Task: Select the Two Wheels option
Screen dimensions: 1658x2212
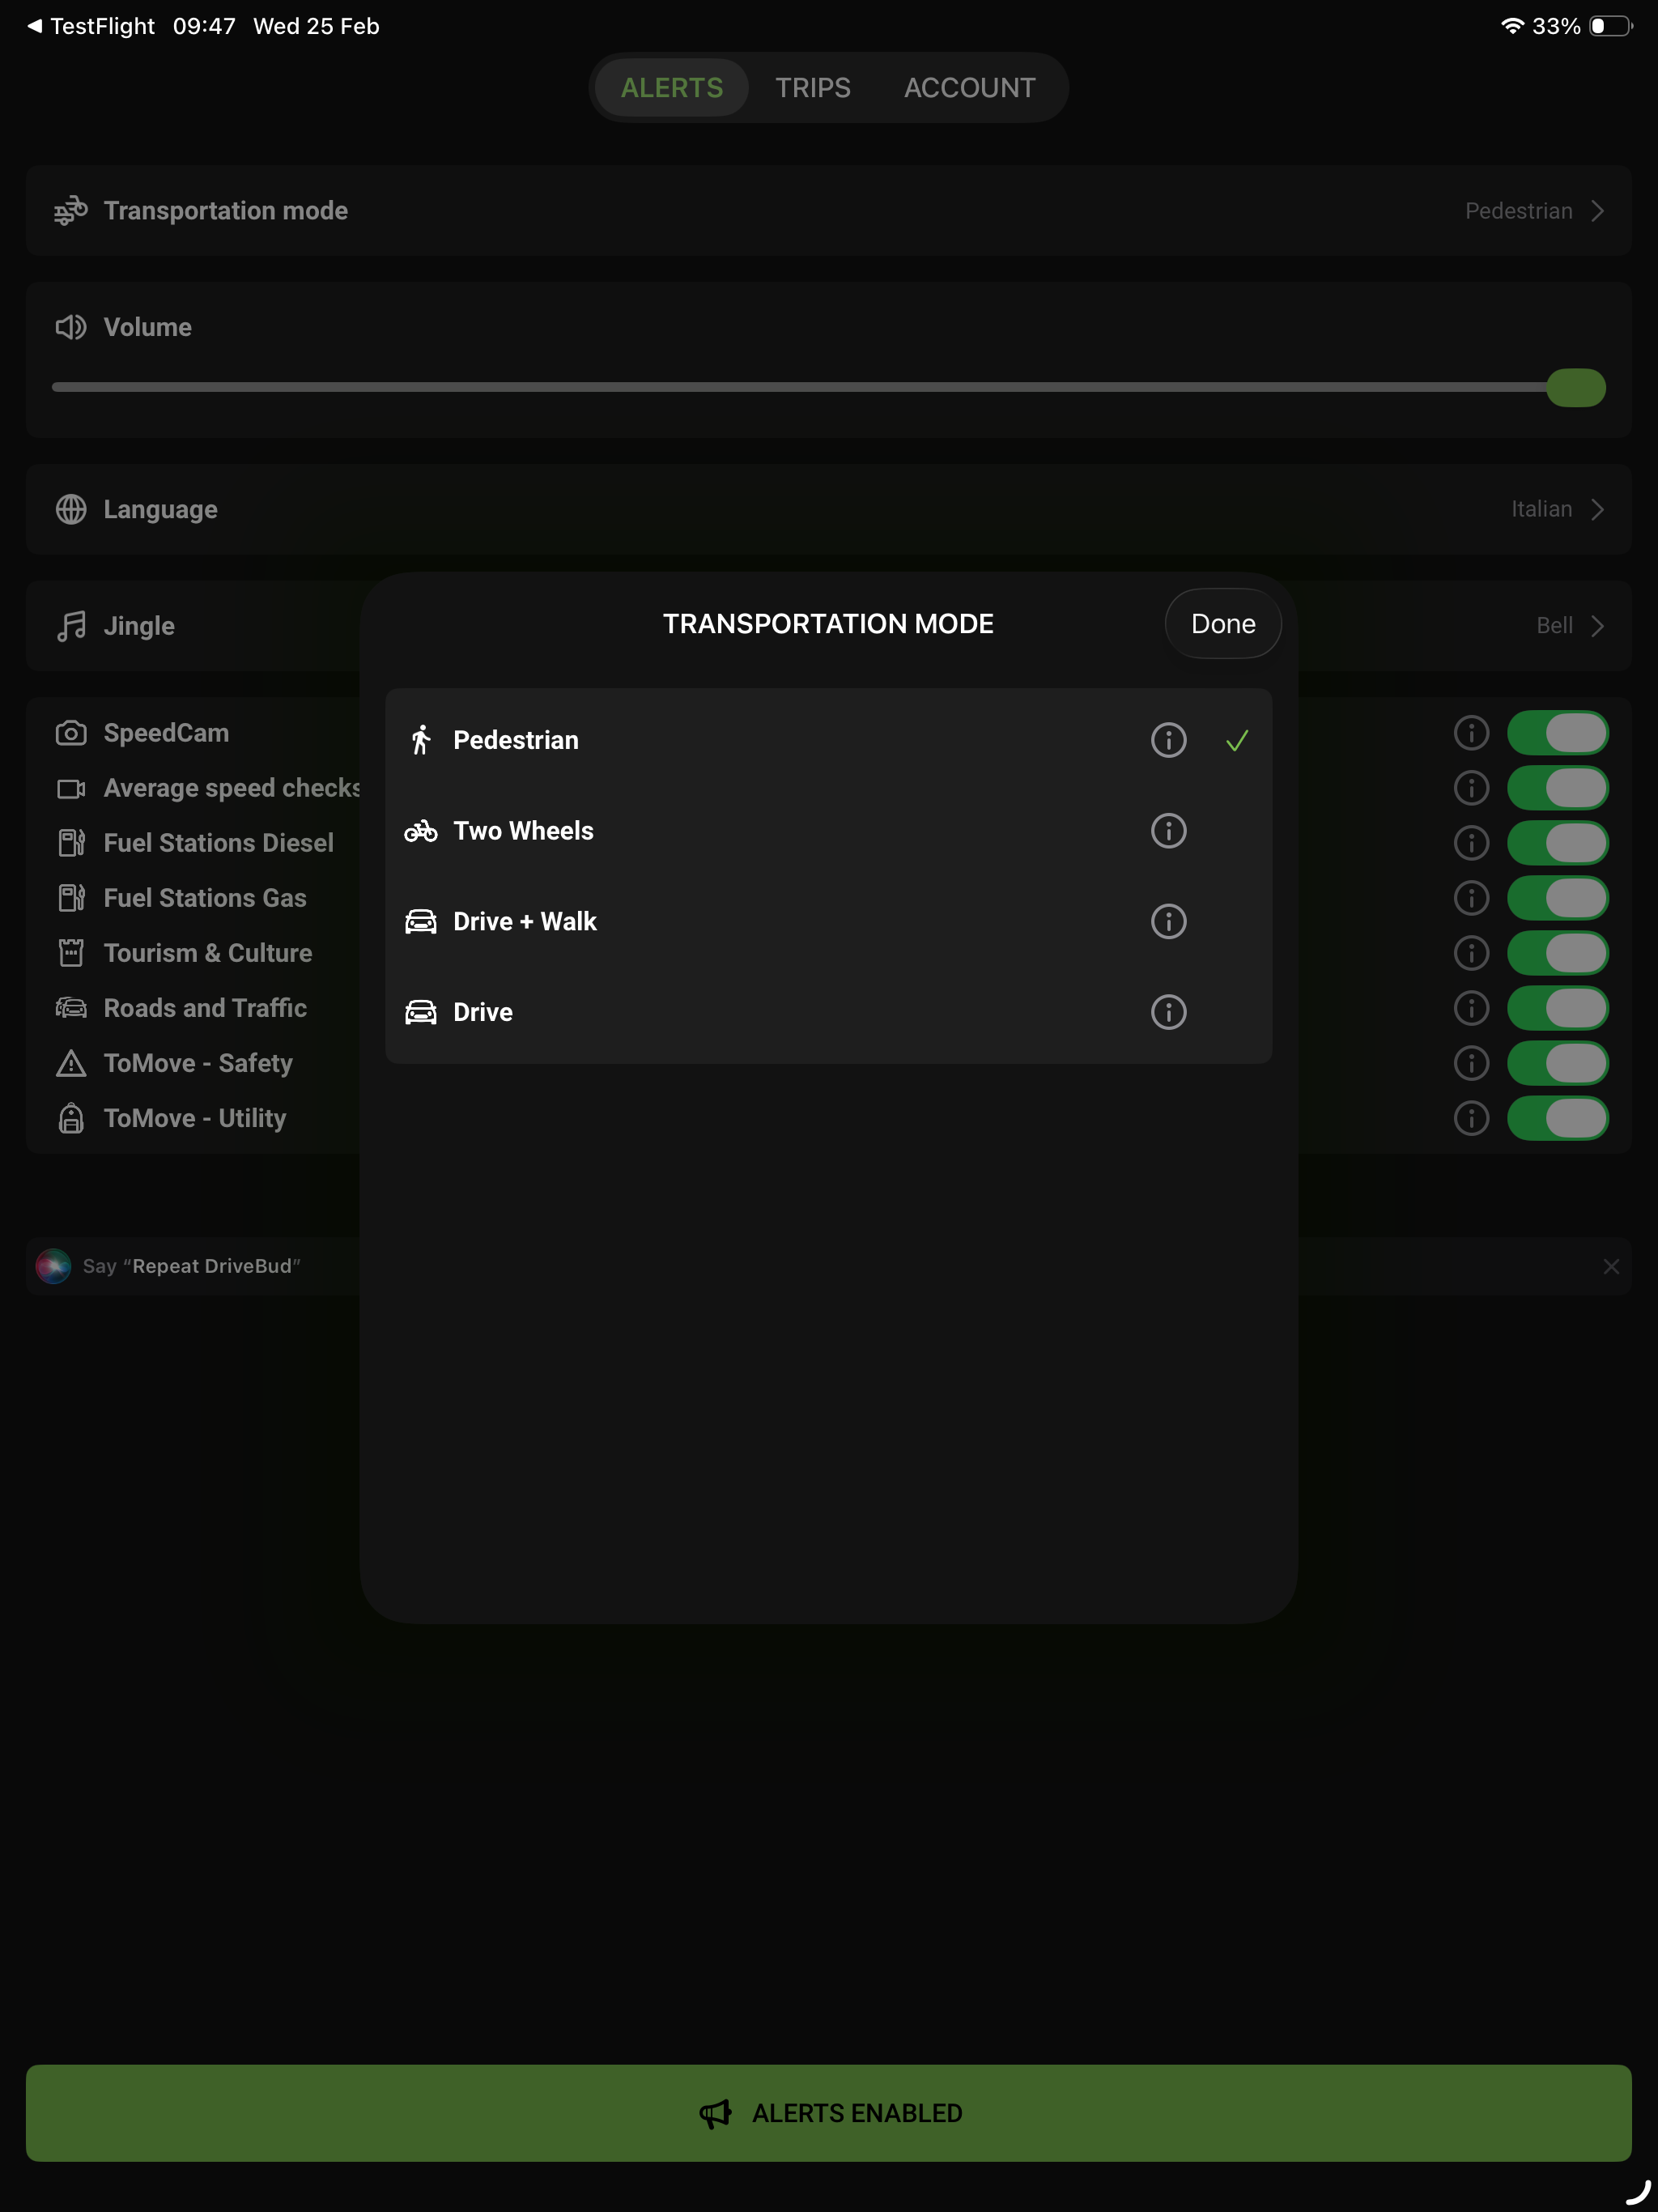Action: (x=828, y=831)
